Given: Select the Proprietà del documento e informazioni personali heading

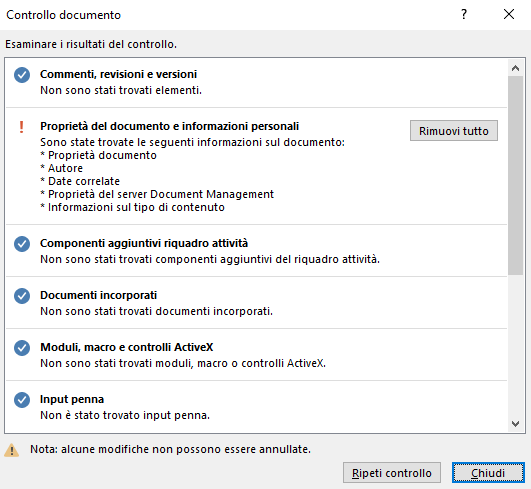Looking at the screenshot, I should 169,126.
